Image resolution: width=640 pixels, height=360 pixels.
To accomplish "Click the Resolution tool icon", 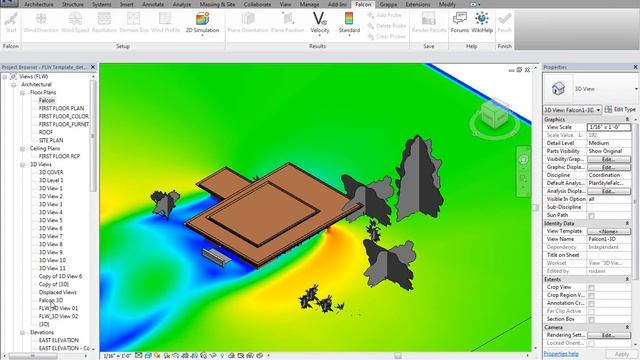I will pyautogui.click(x=104, y=19).
